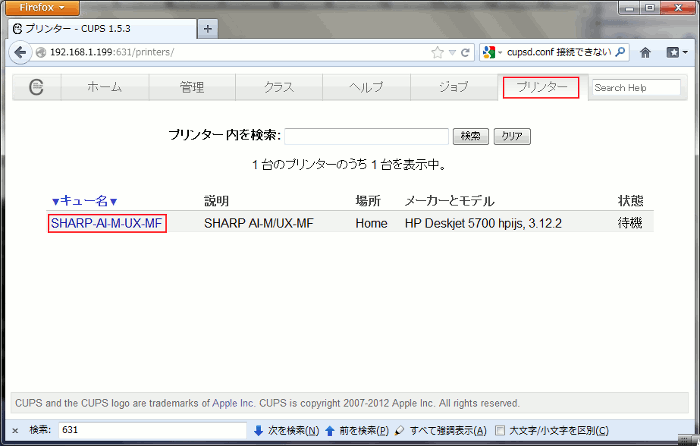
Task: Reload the page with the refresh icon
Action: (x=465, y=52)
